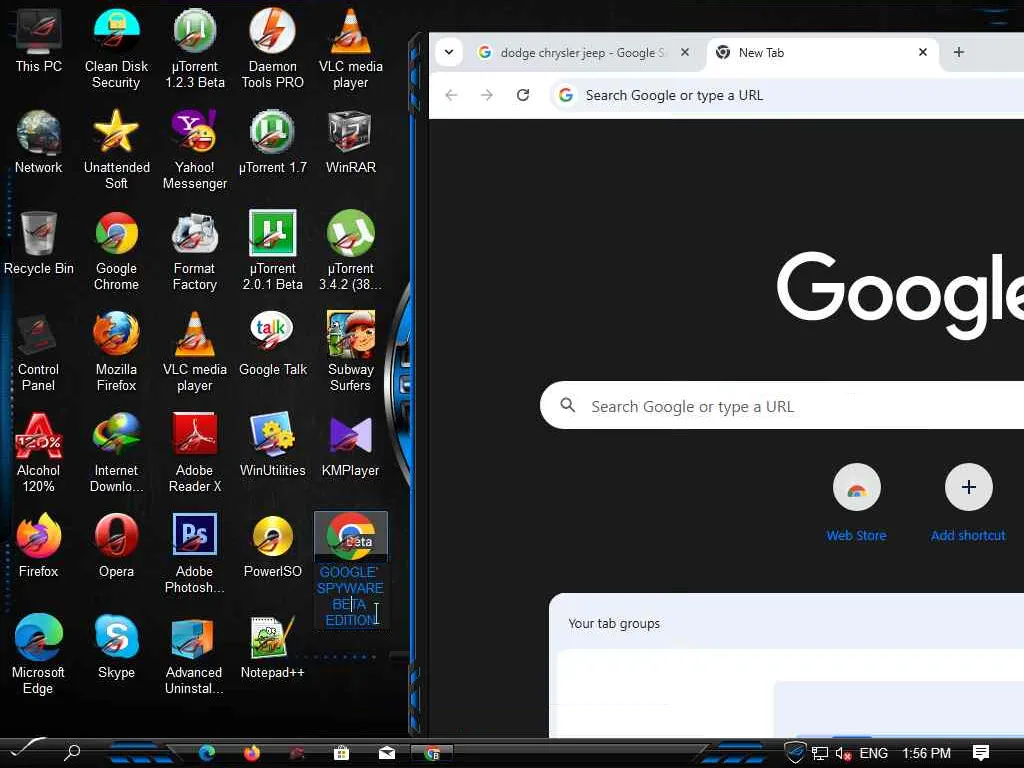This screenshot has width=1024, height=768.
Task: Launch Daemon Tools PRO shortcut
Action: click(x=272, y=47)
